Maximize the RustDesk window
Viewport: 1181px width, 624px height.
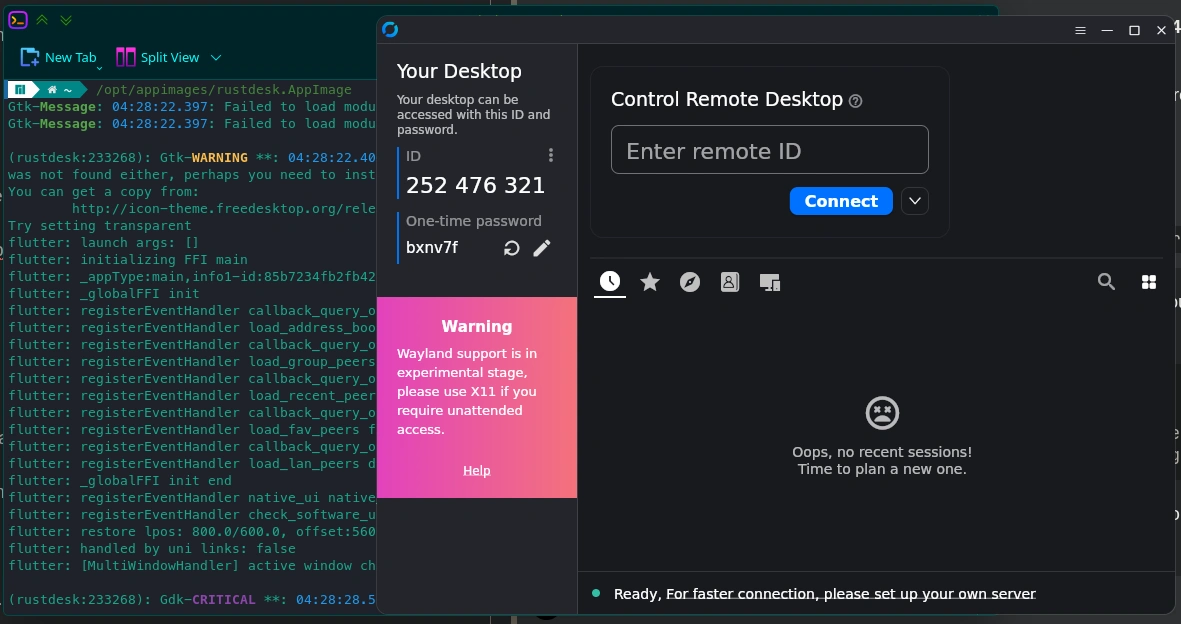tap(1134, 30)
